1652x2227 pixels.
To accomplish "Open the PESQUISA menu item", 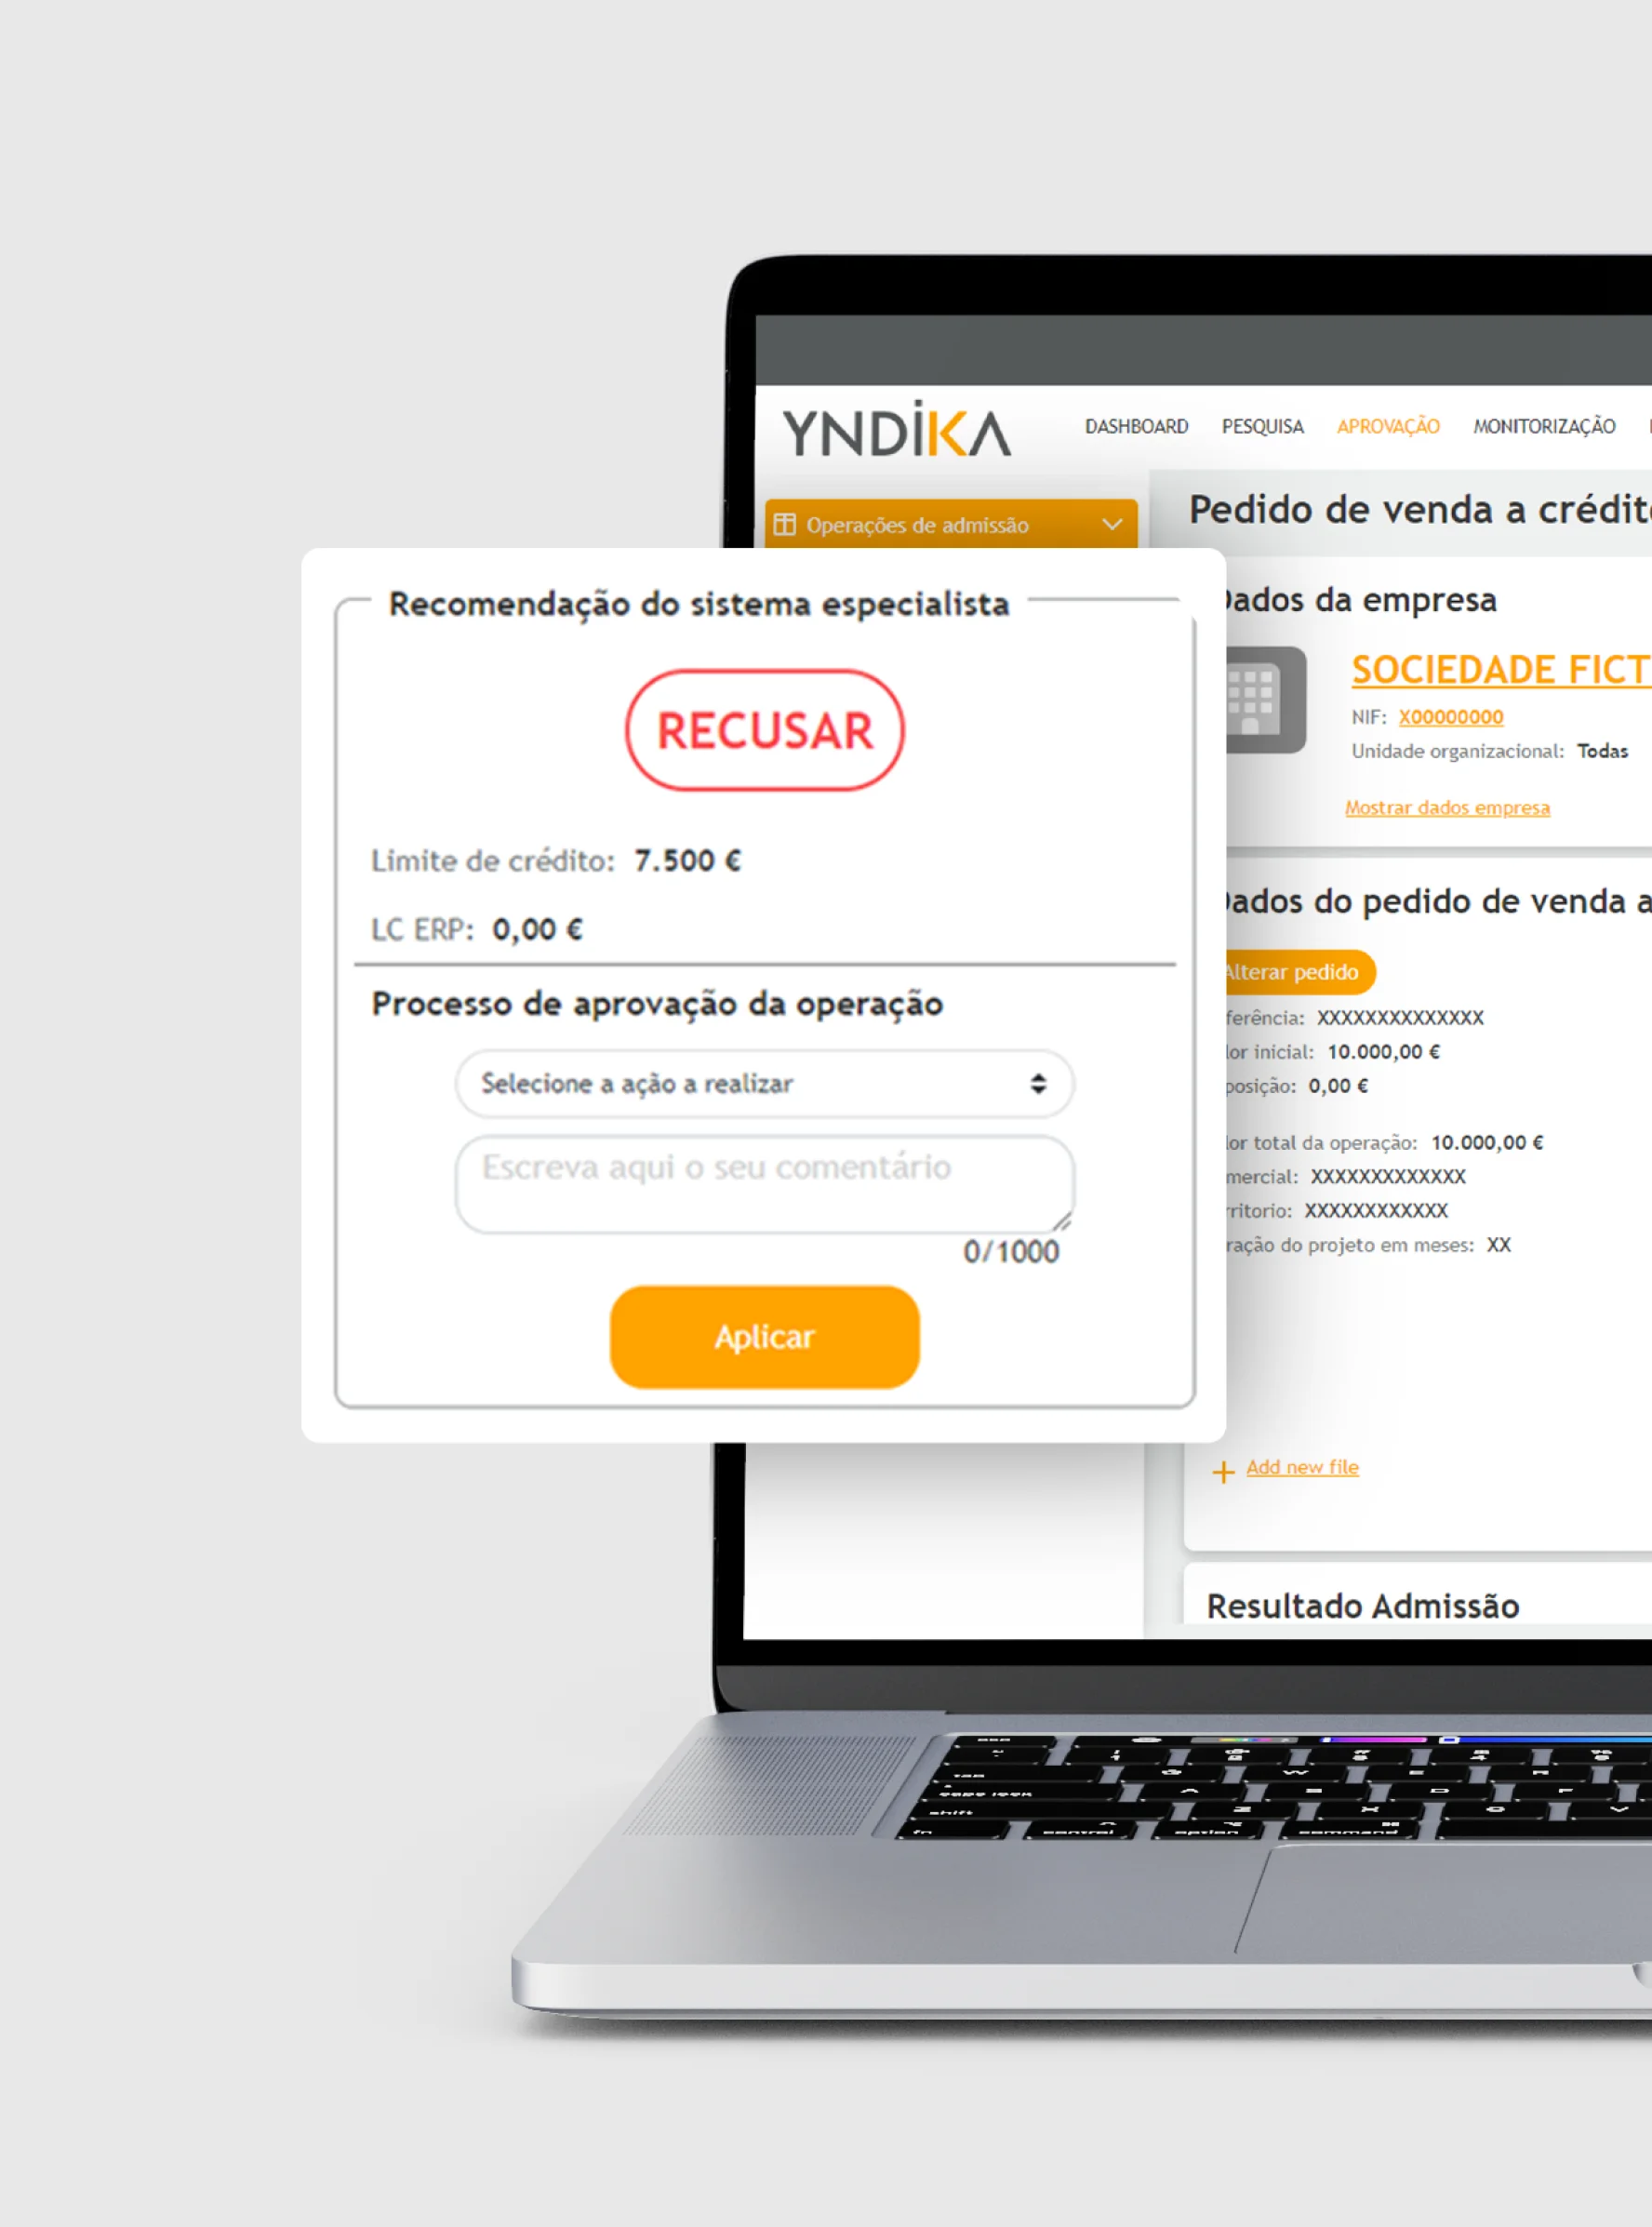I will coord(1262,426).
